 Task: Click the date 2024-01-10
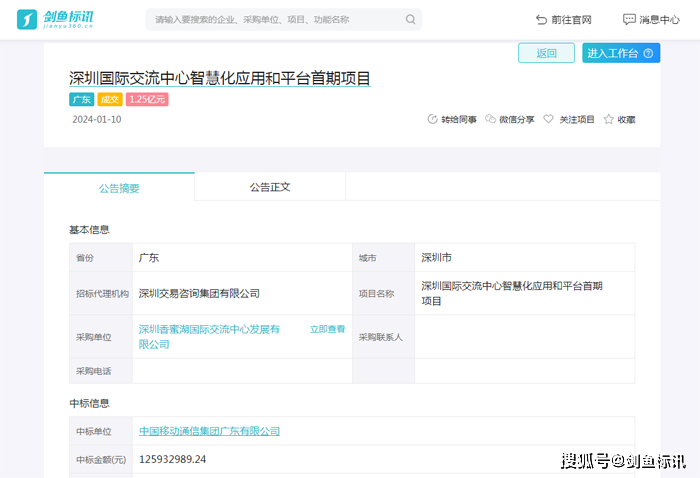tap(96, 119)
